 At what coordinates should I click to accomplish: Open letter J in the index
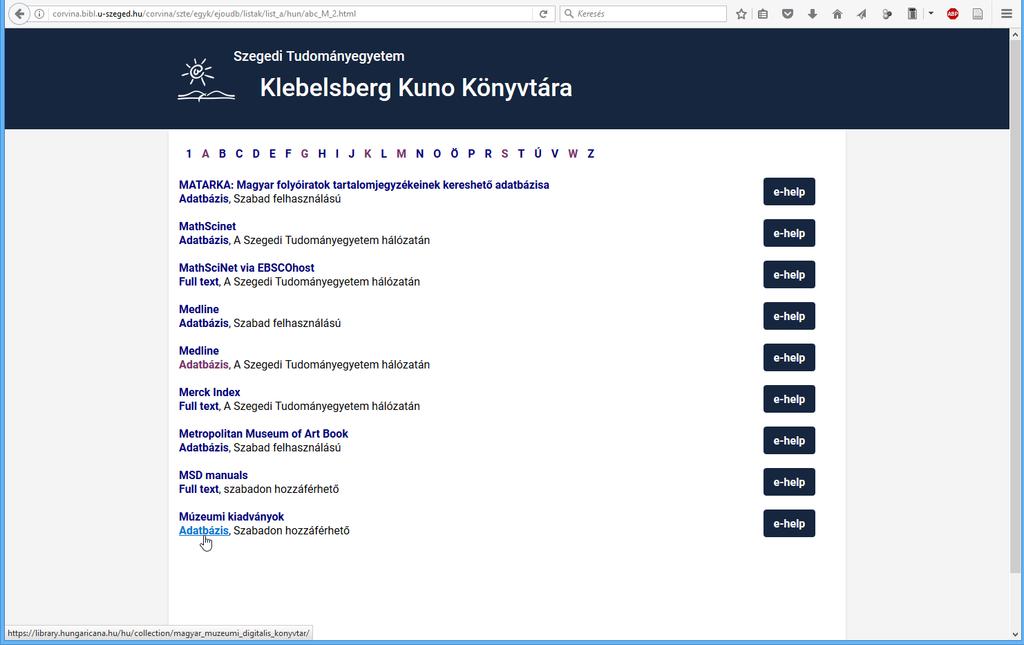click(x=351, y=154)
